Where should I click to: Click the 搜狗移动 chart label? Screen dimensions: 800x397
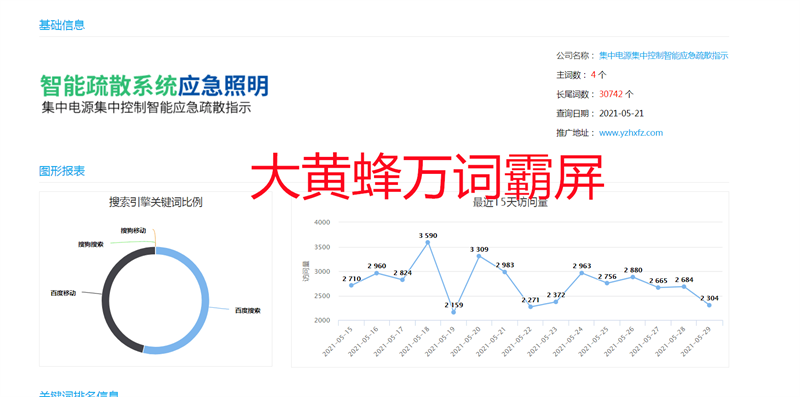click(x=133, y=230)
